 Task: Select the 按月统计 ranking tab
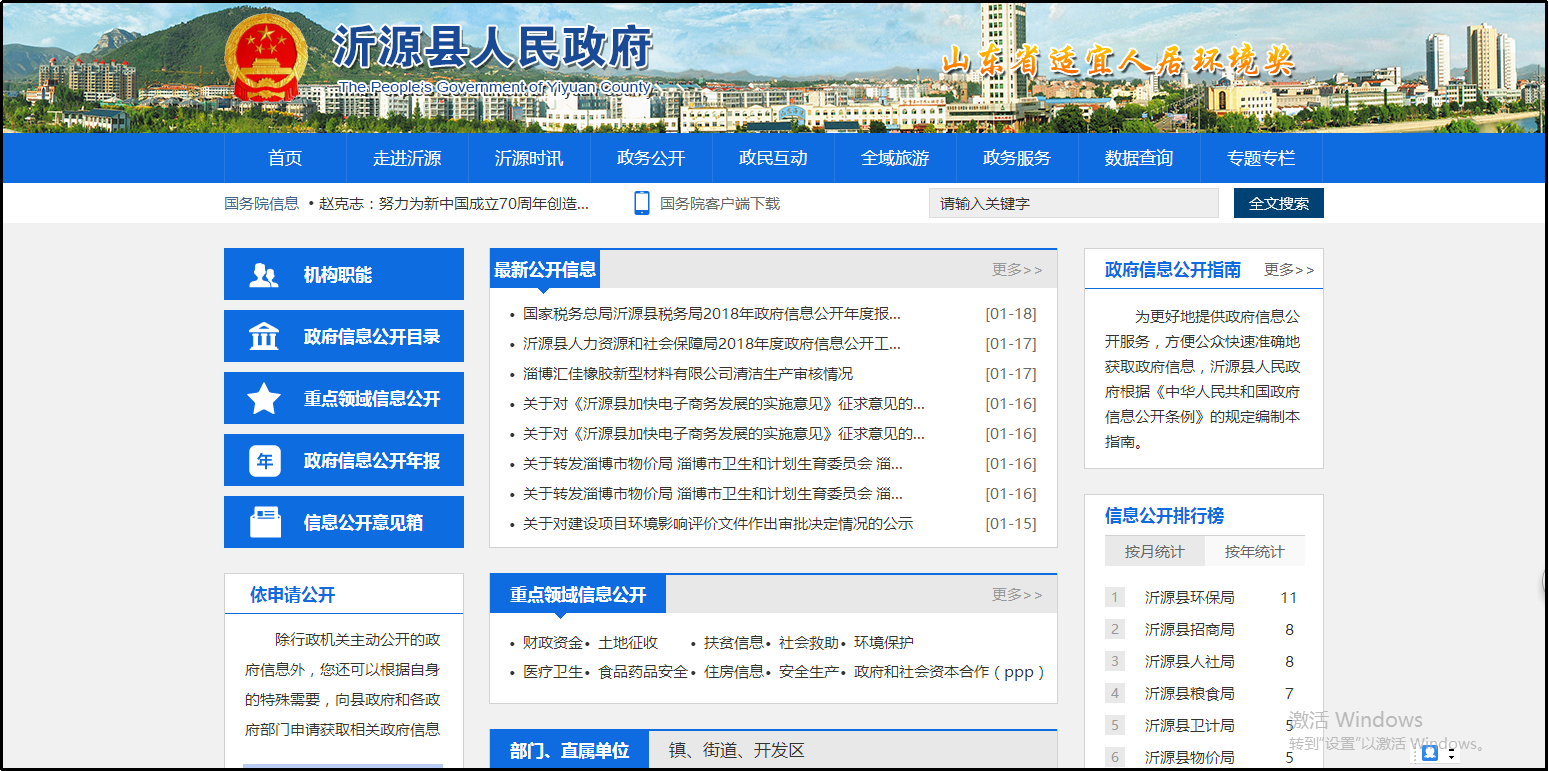(1154, 552)
